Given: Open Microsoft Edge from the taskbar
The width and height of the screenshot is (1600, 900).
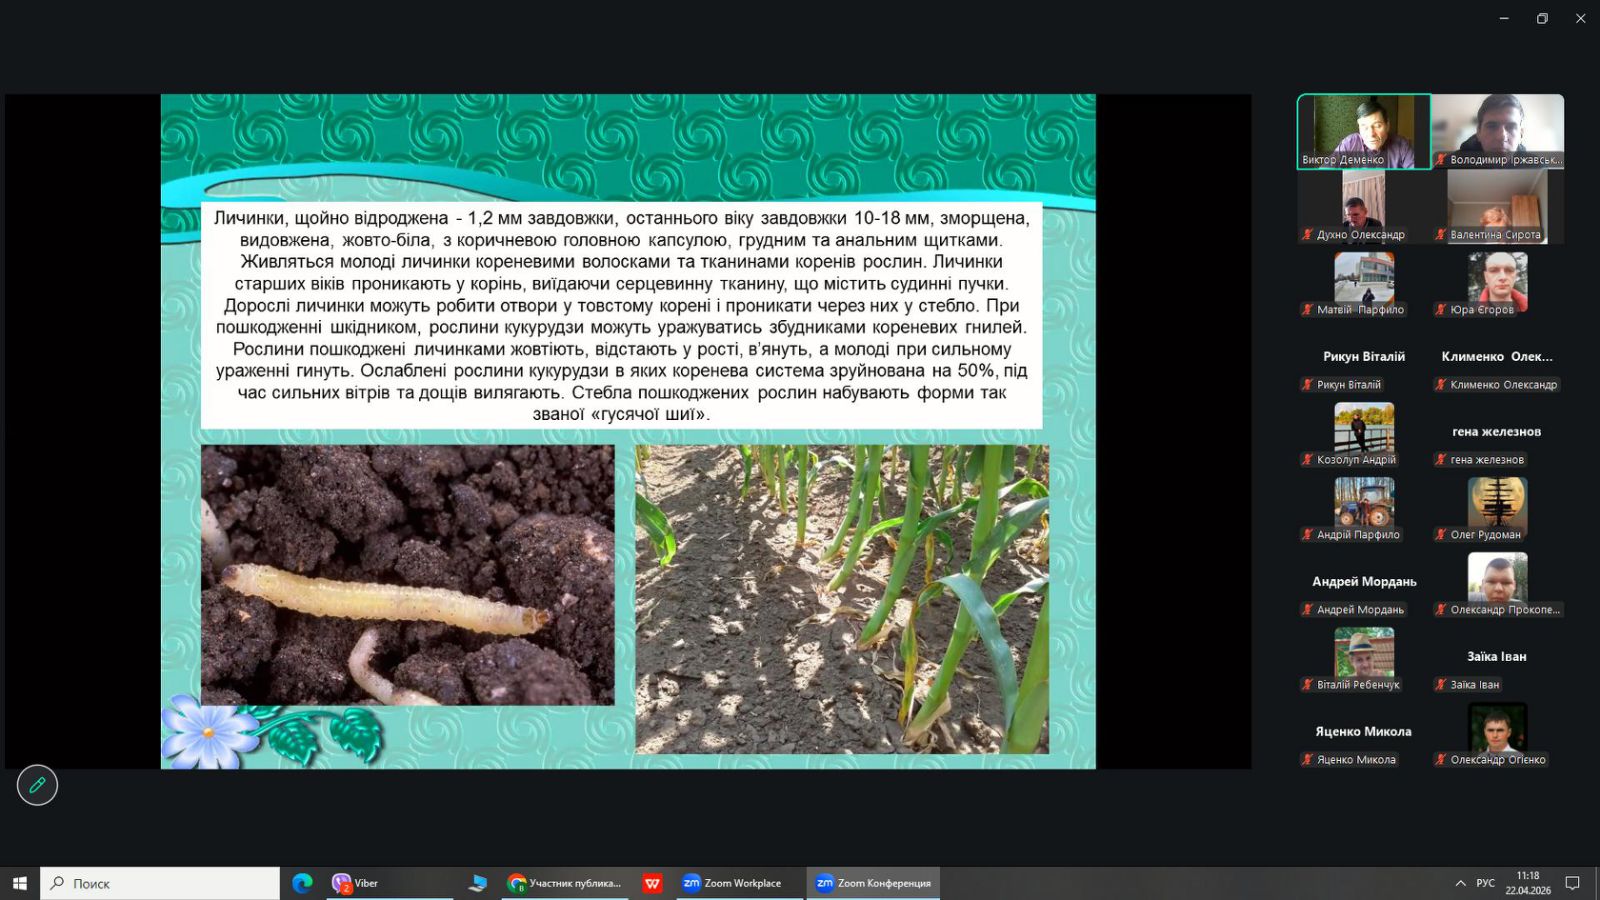Looking at the screenshot, I should (x=302, y=883).
